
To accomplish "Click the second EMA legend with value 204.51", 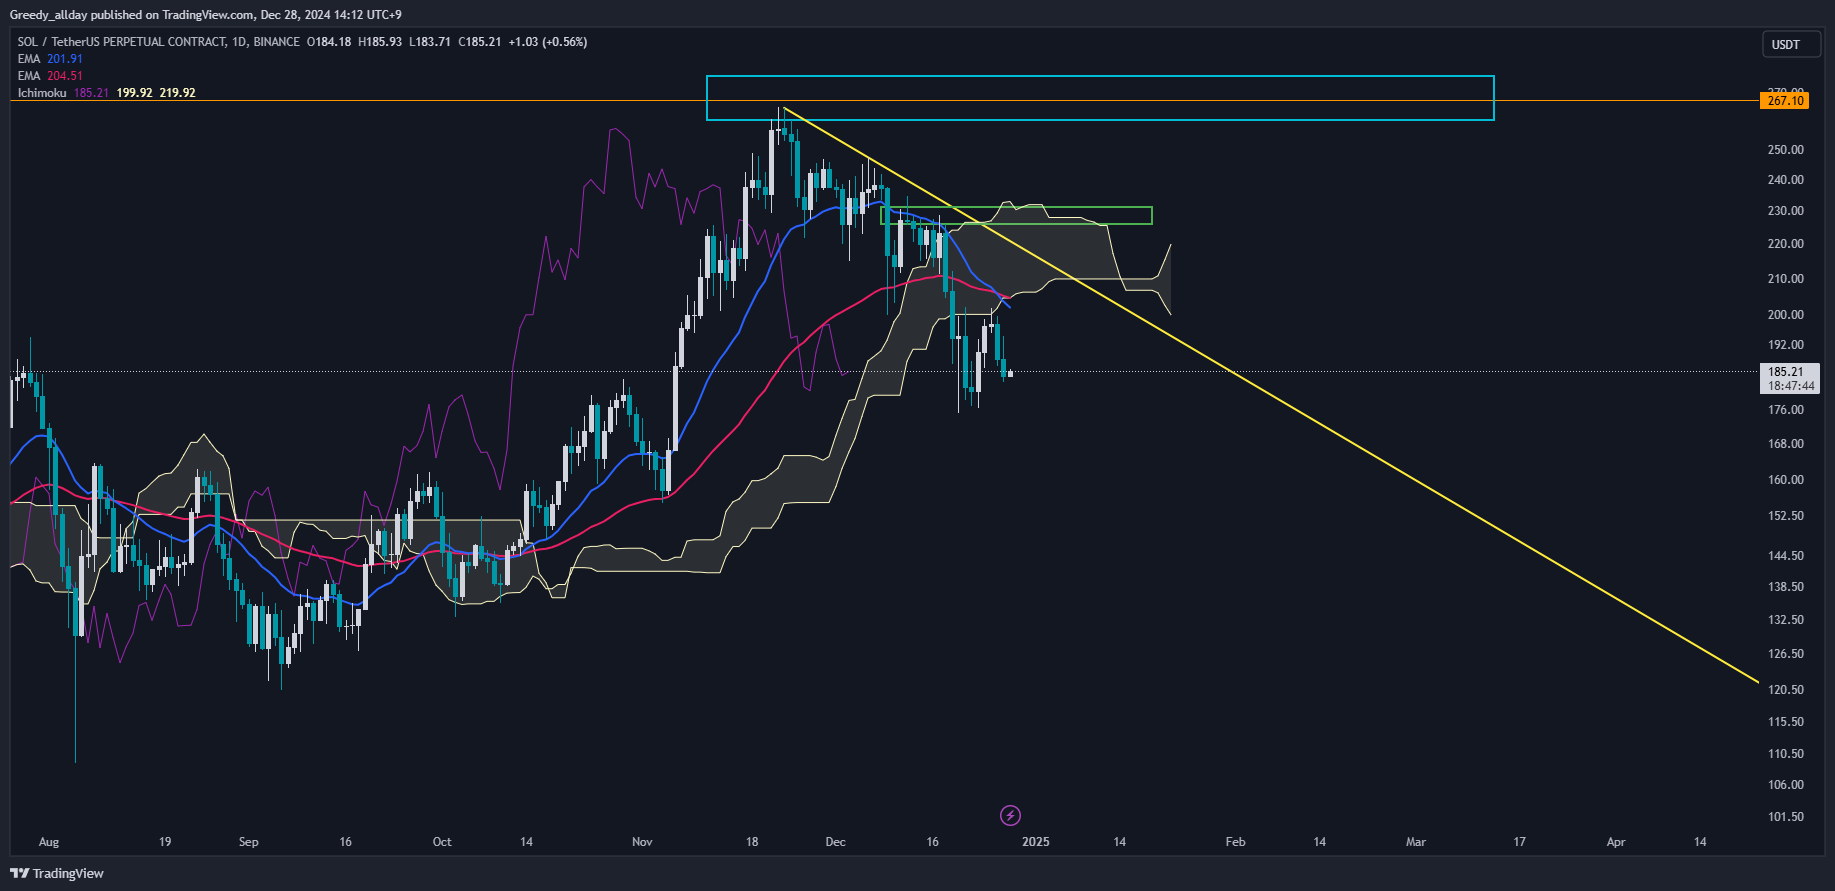I will click(x=50, y=76).
